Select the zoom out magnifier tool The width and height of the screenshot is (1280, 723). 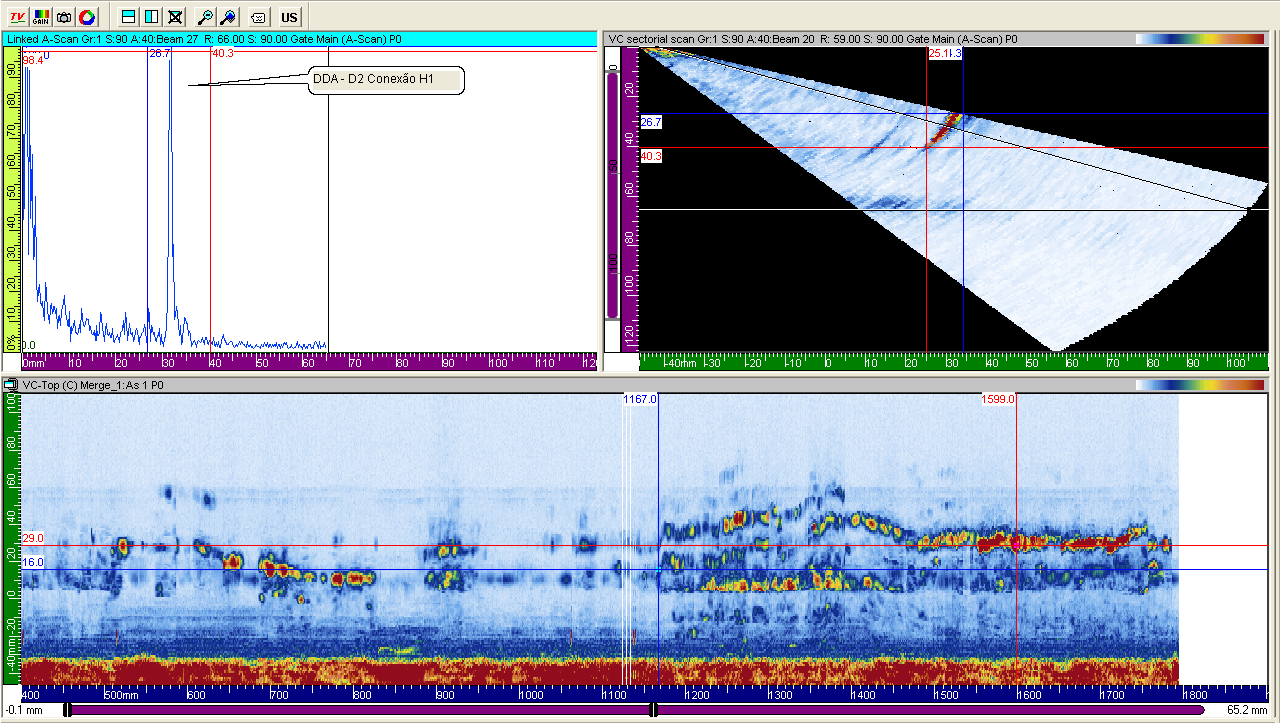[x=205, y=16]
